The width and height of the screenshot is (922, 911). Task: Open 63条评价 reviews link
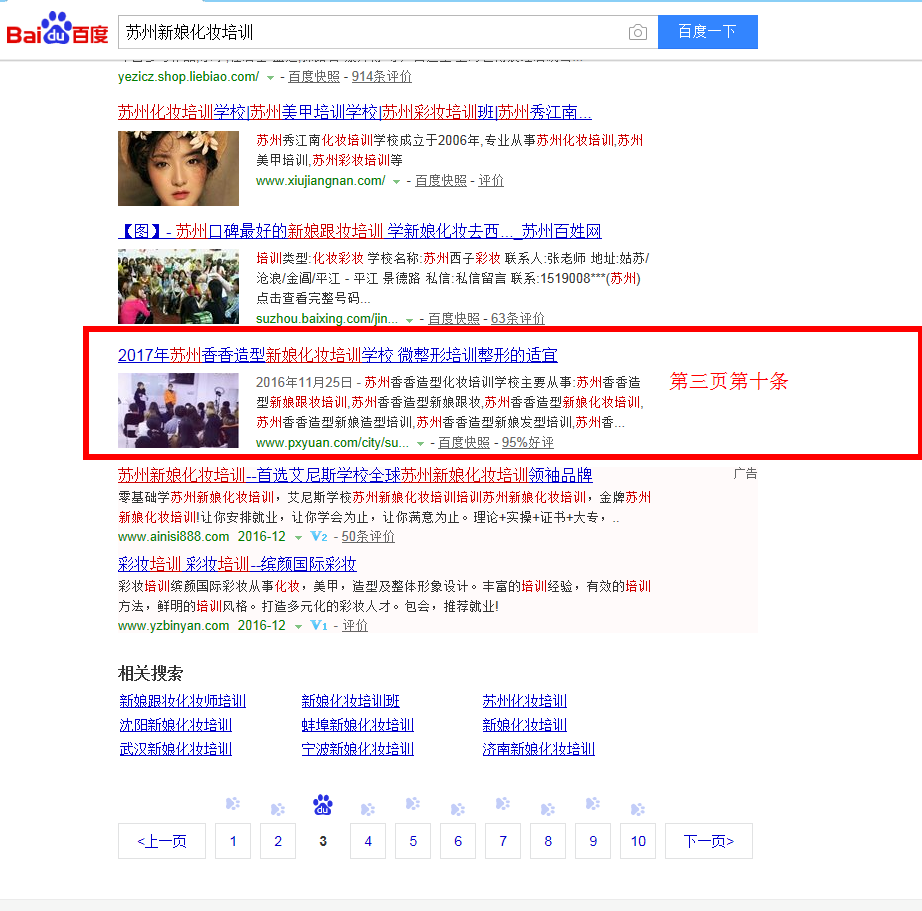tap(517, 318)
